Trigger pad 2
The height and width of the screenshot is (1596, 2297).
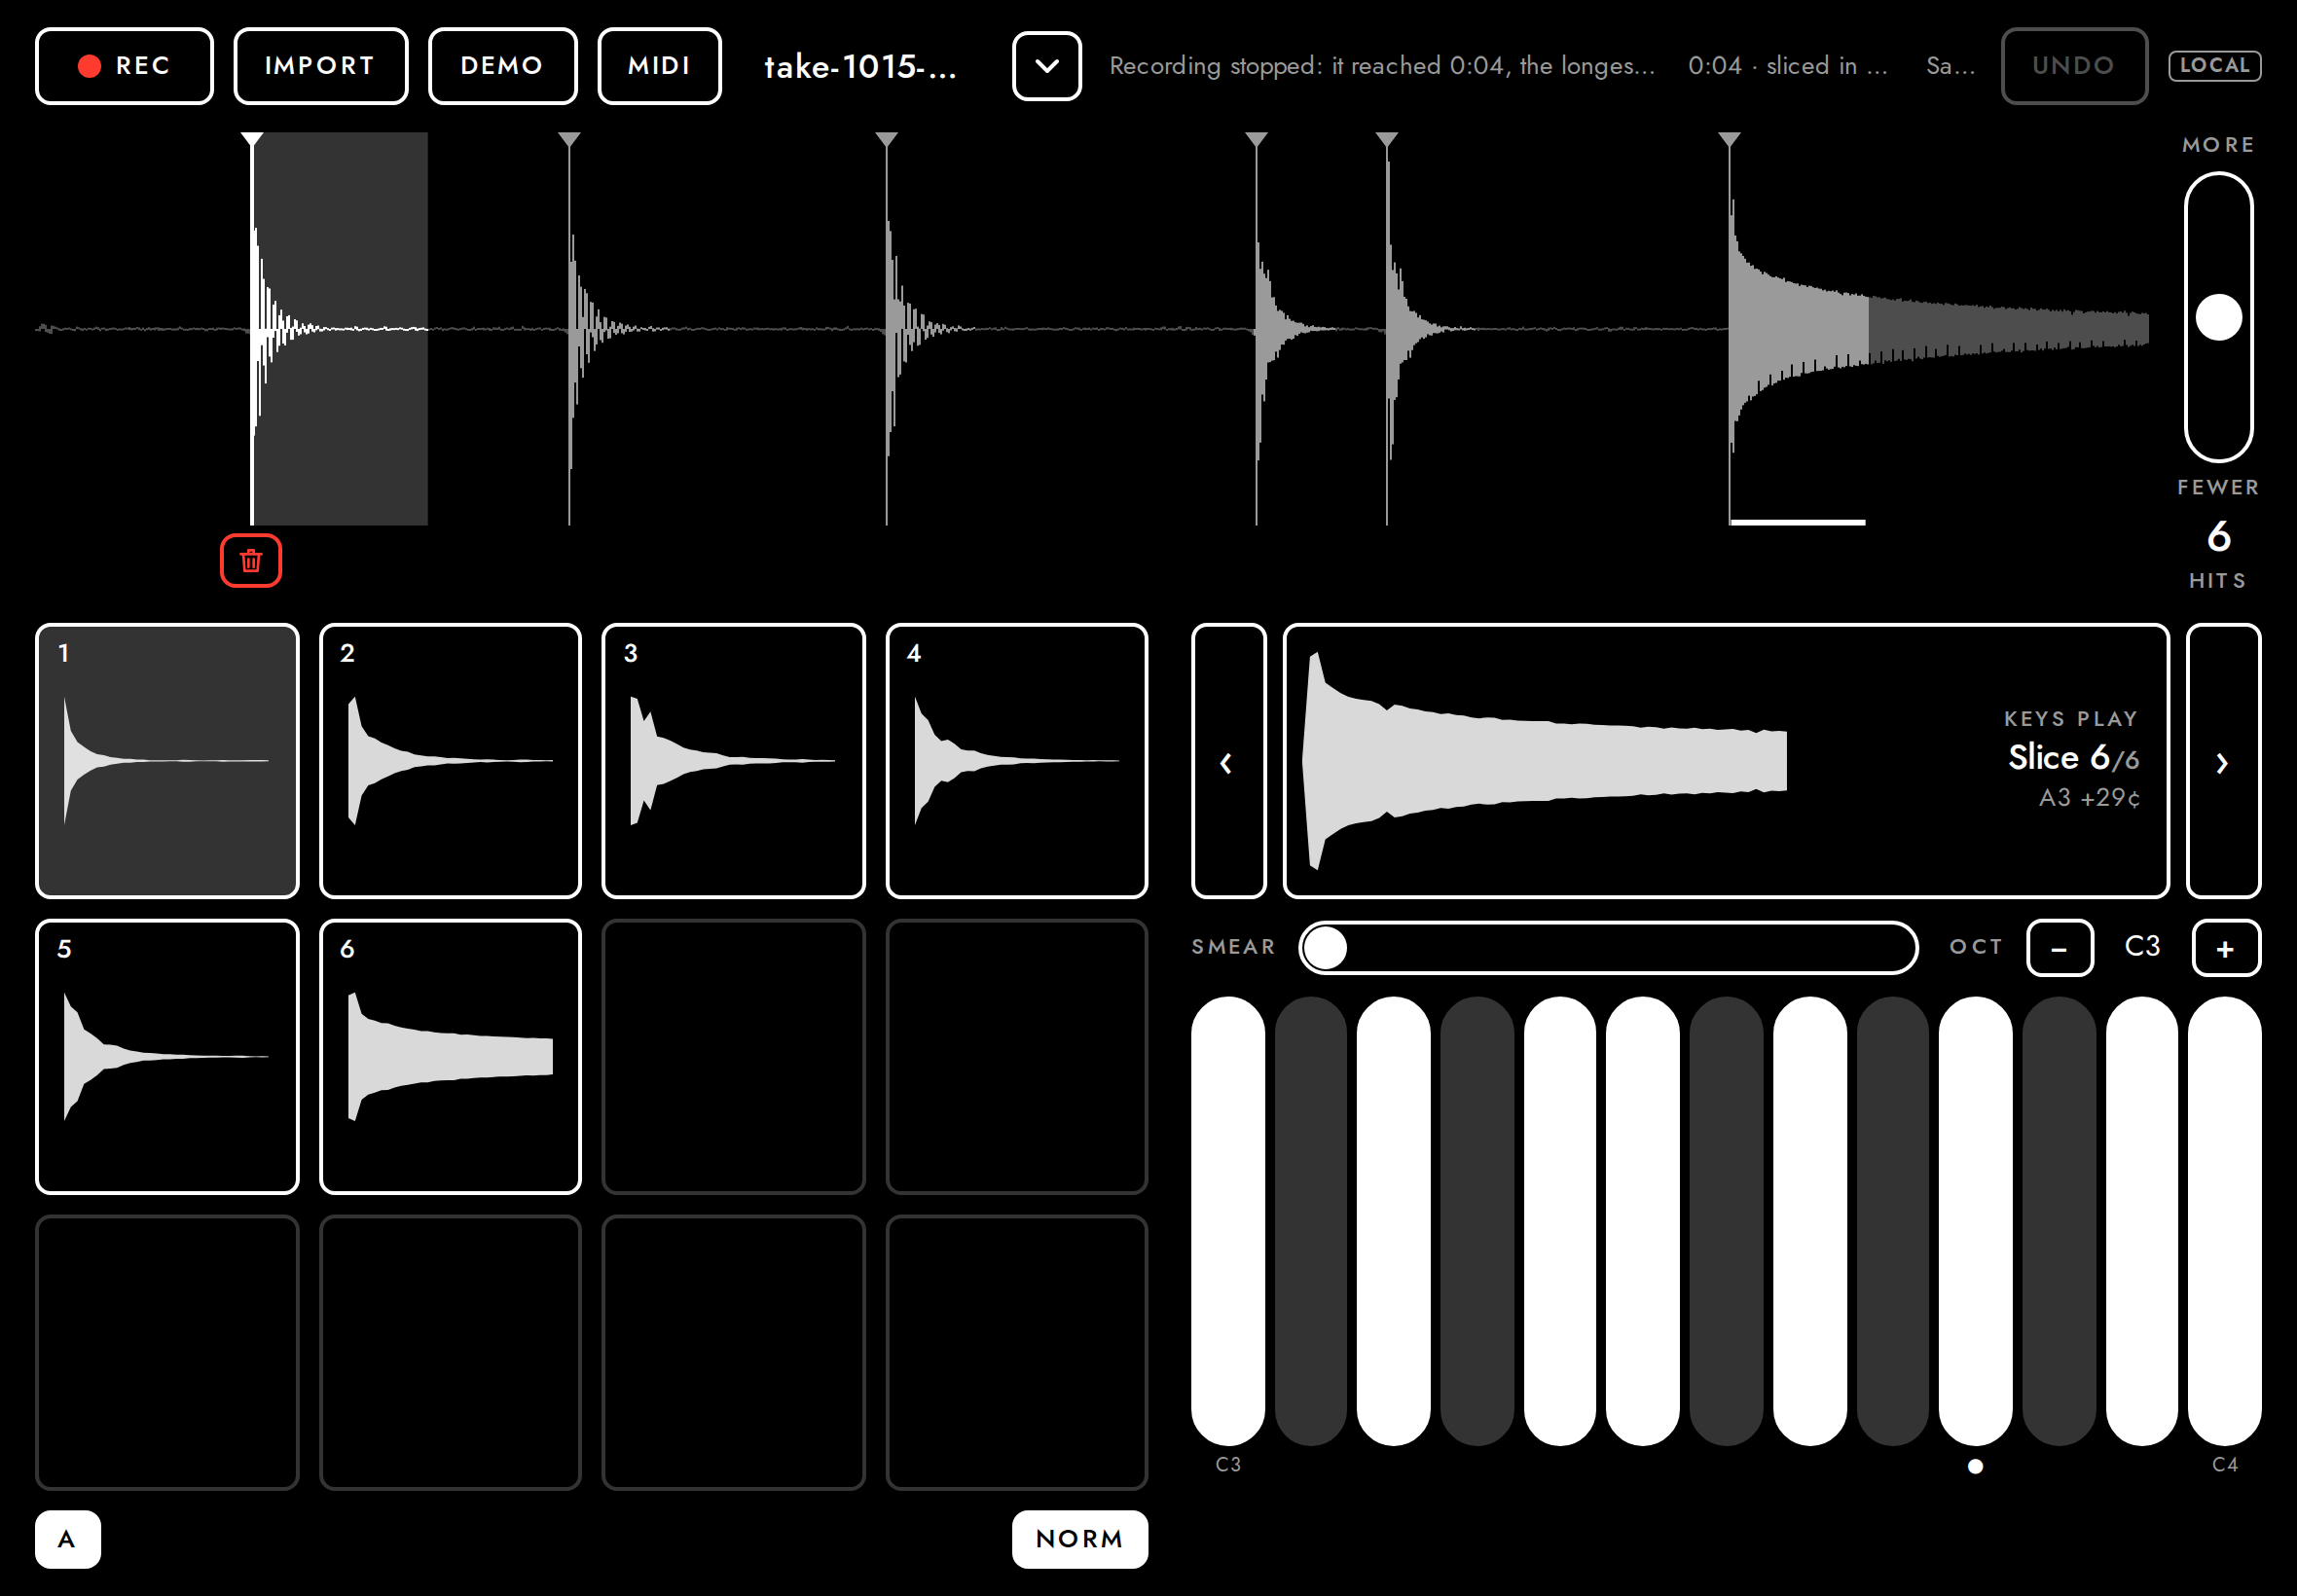(450, 761)
